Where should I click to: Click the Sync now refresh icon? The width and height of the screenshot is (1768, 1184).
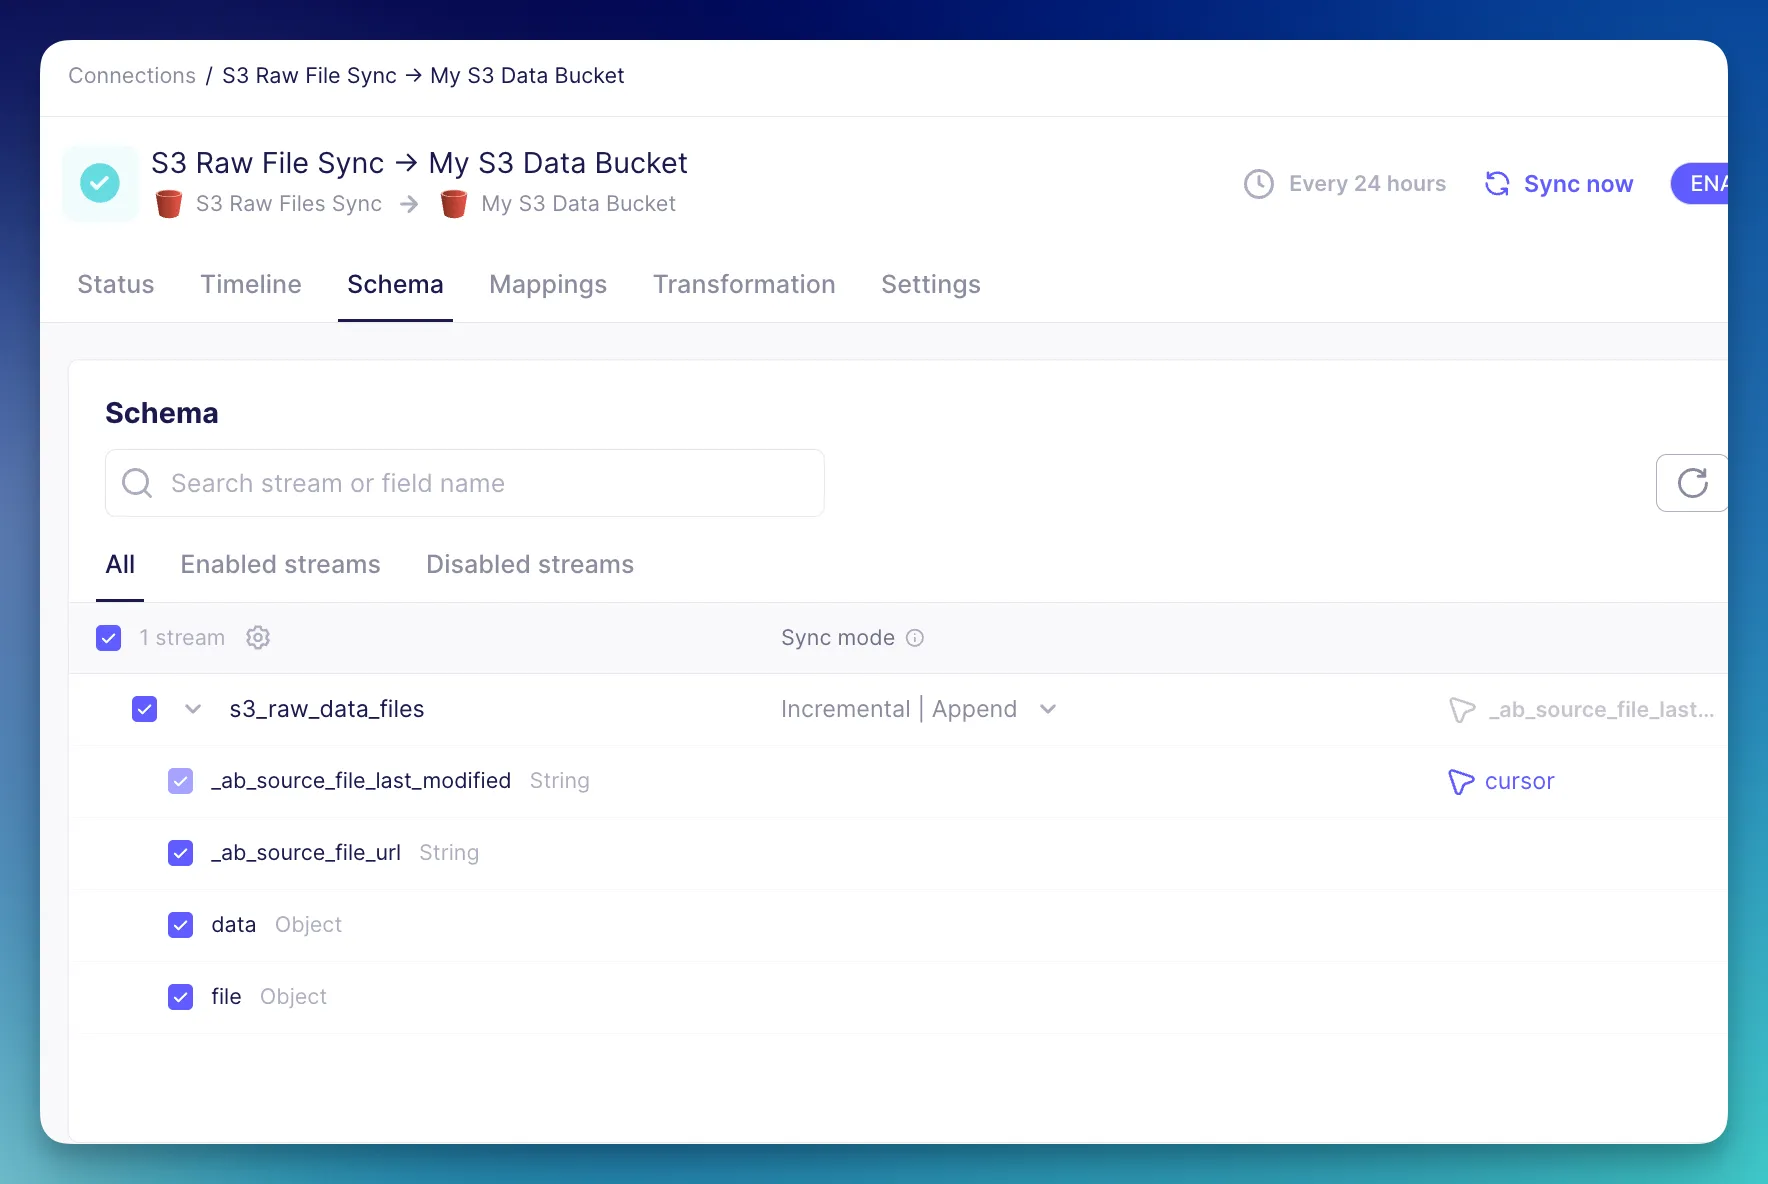(1497, 184)
